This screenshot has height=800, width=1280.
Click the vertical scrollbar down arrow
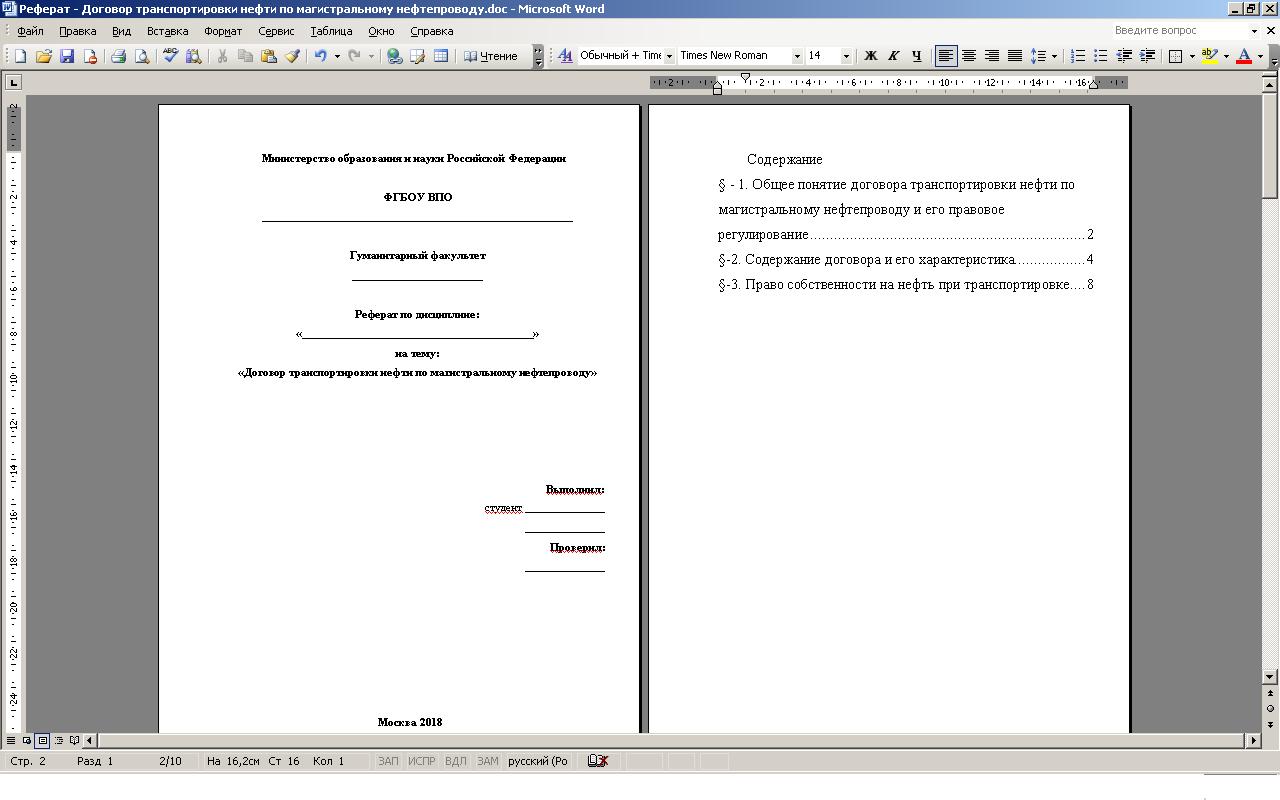[x=1270, y=677]
